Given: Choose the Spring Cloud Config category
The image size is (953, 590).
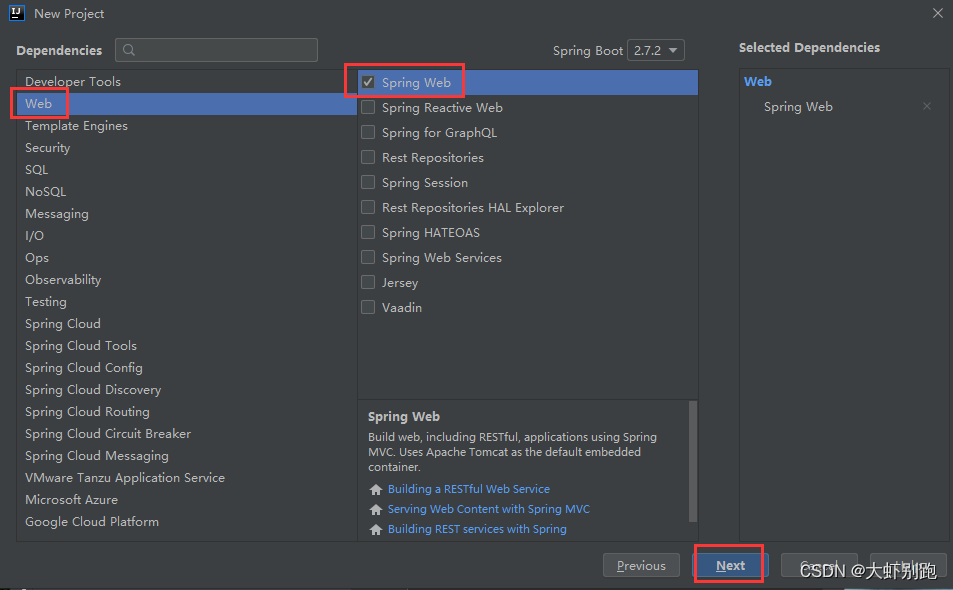Looking at the screenshot, I should [x=84, y=368].
